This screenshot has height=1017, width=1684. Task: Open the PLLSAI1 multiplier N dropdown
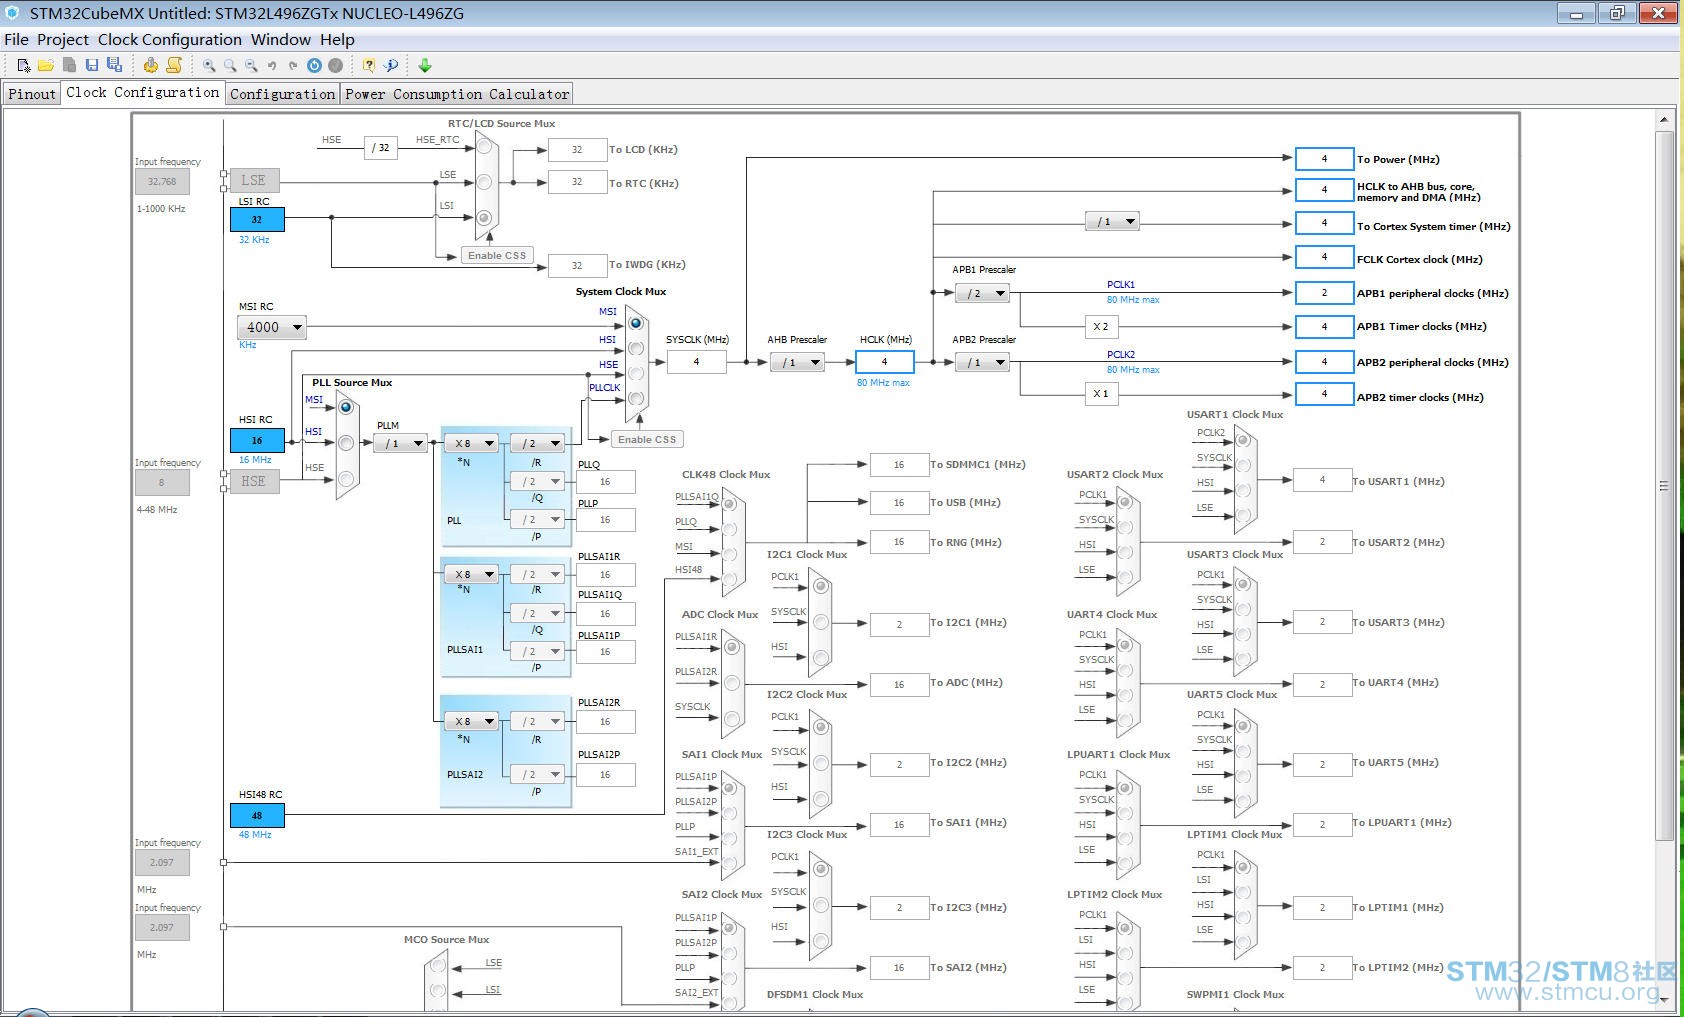point(471,574)
